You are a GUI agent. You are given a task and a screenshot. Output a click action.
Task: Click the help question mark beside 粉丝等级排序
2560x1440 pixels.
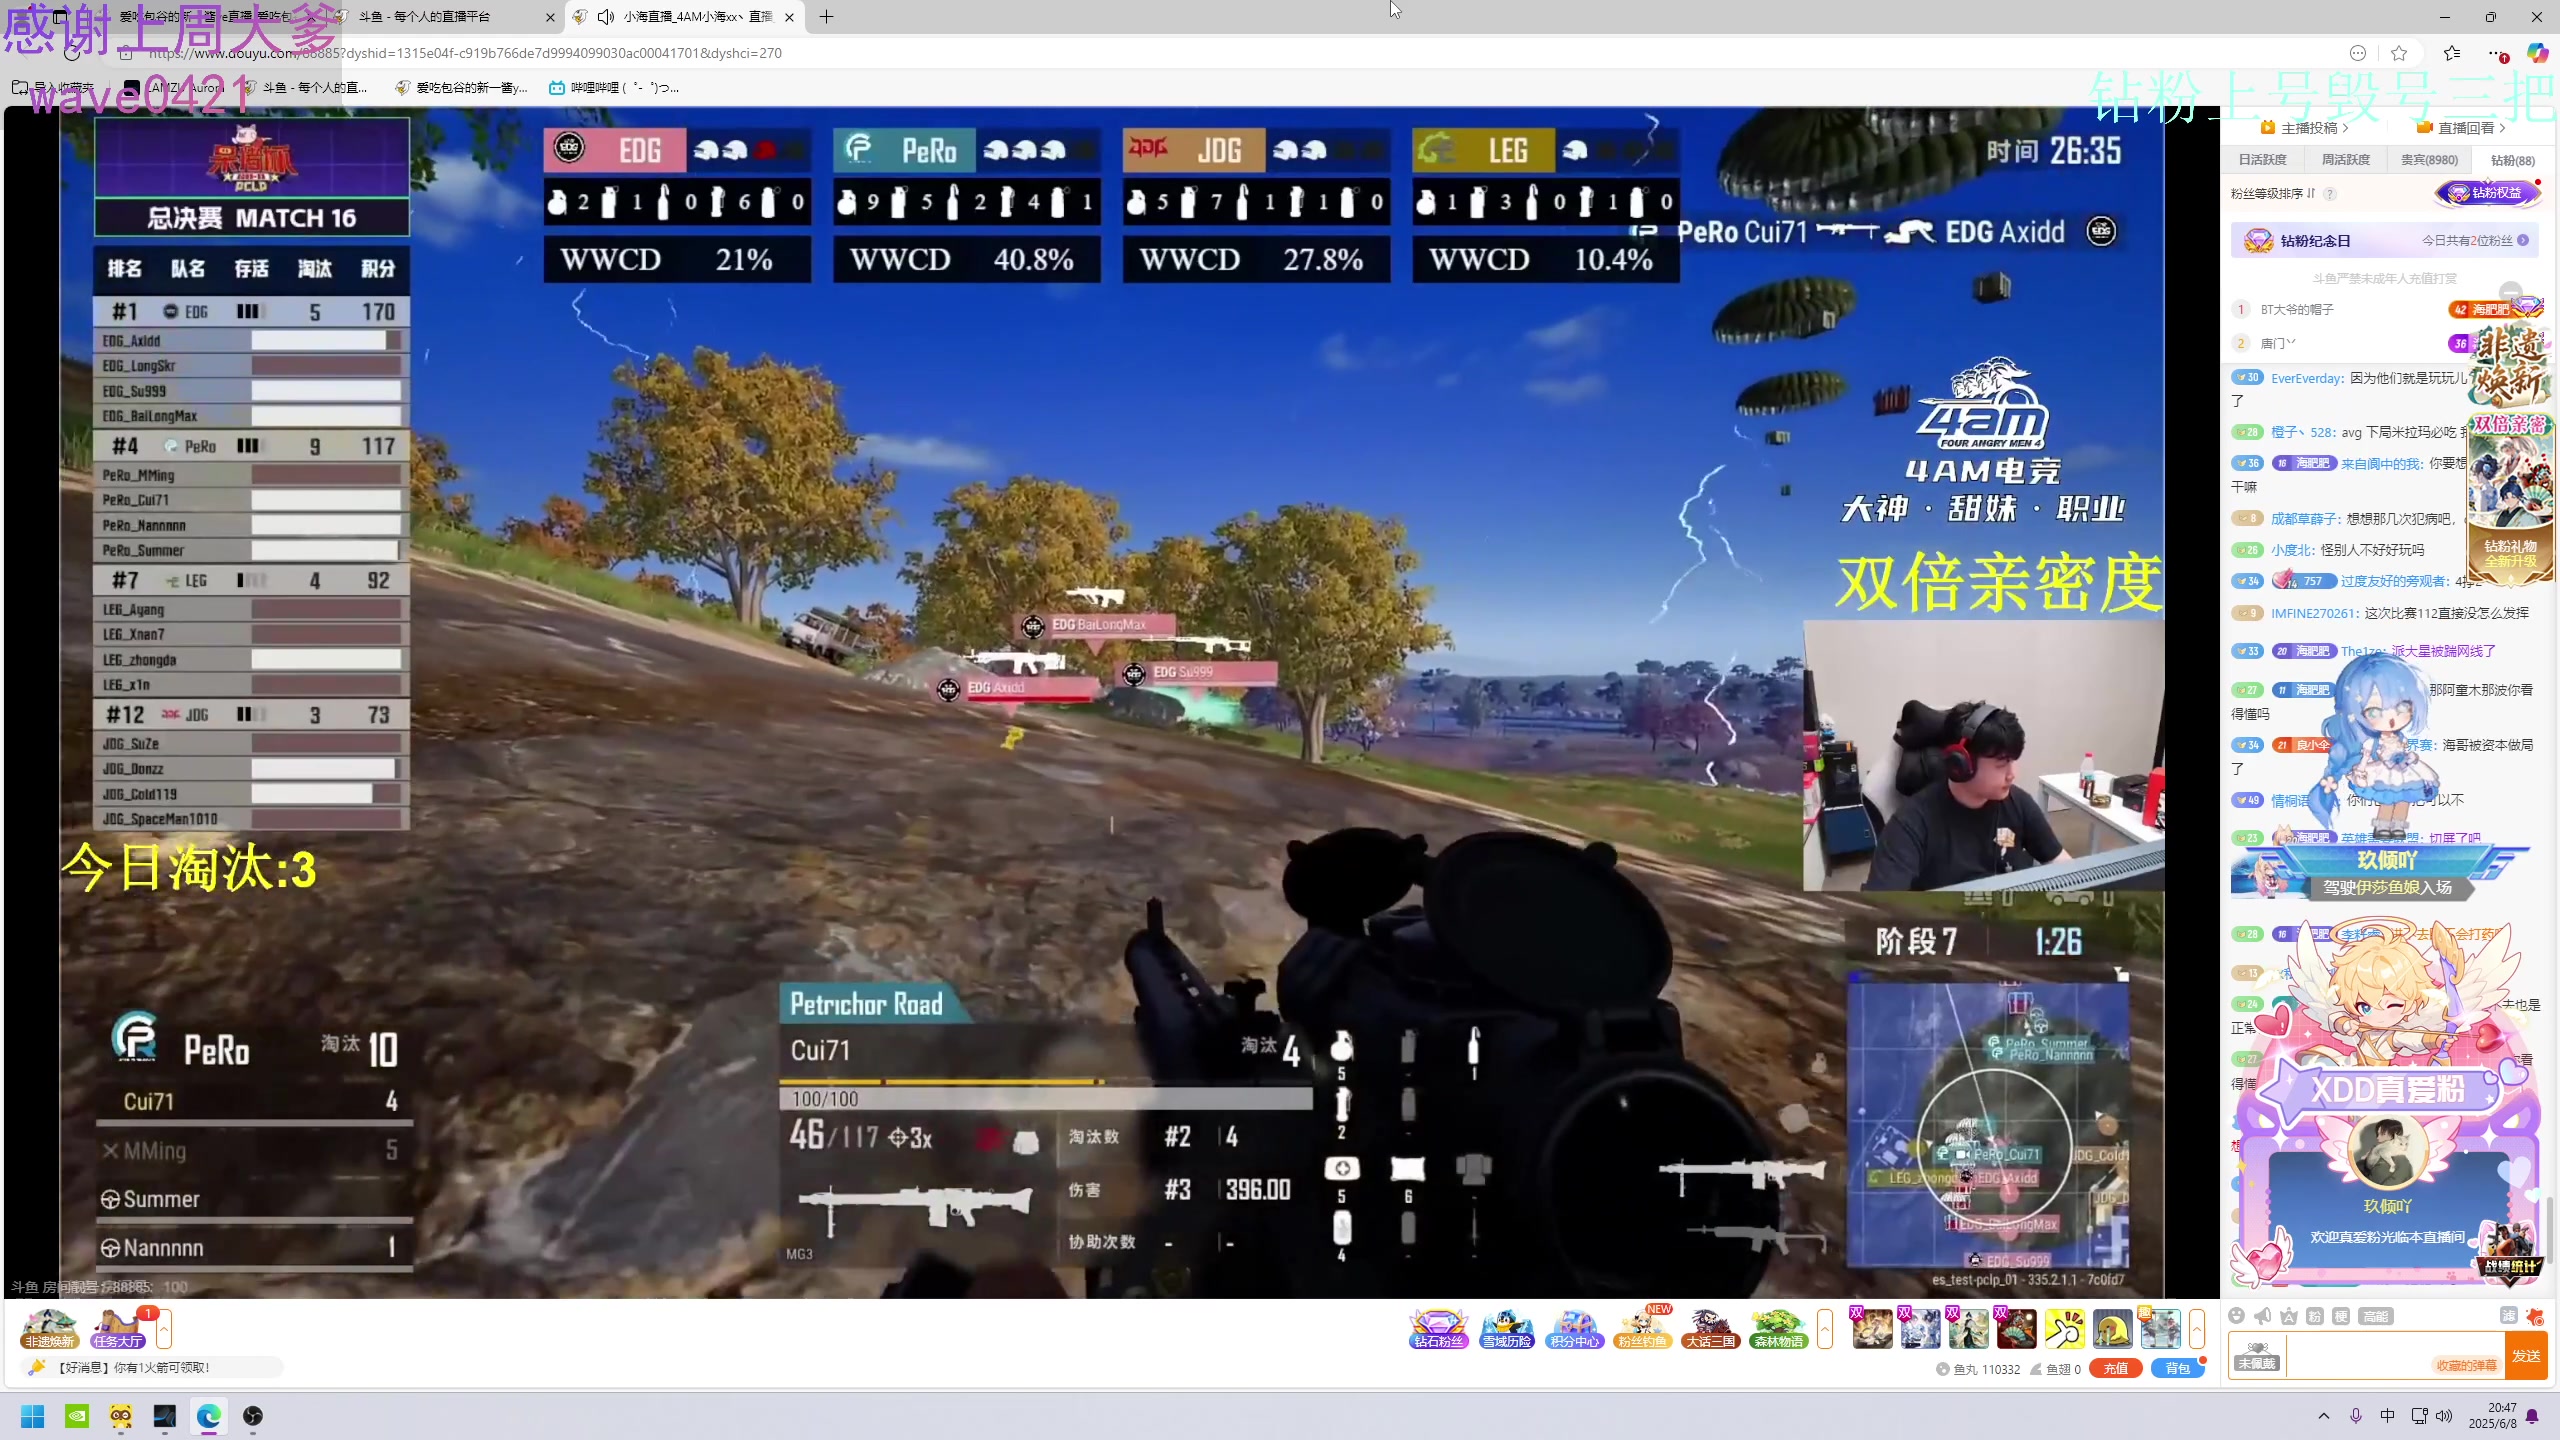[2330, 193]
